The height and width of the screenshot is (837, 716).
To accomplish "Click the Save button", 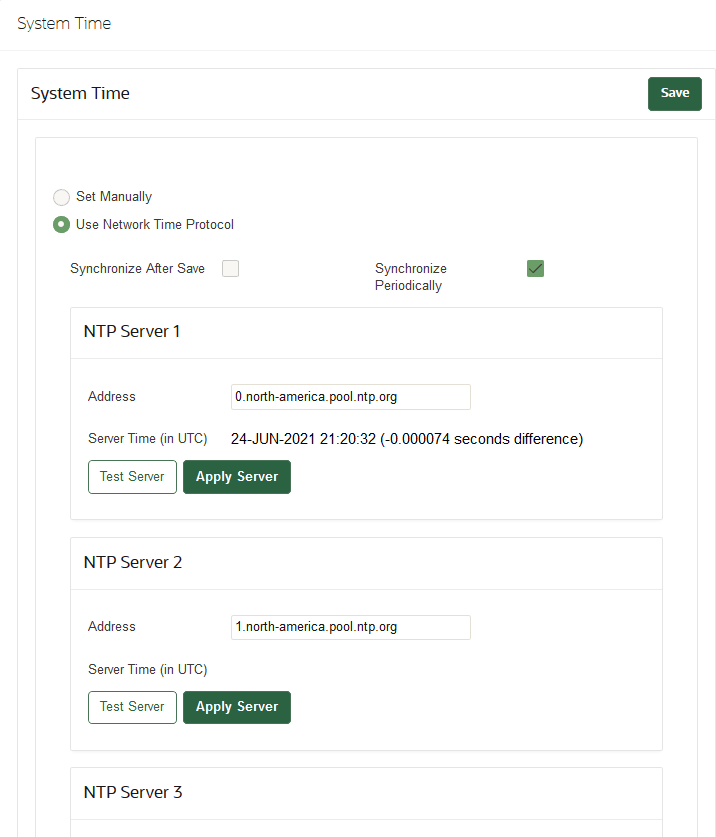I will click(x=674, y=93).
